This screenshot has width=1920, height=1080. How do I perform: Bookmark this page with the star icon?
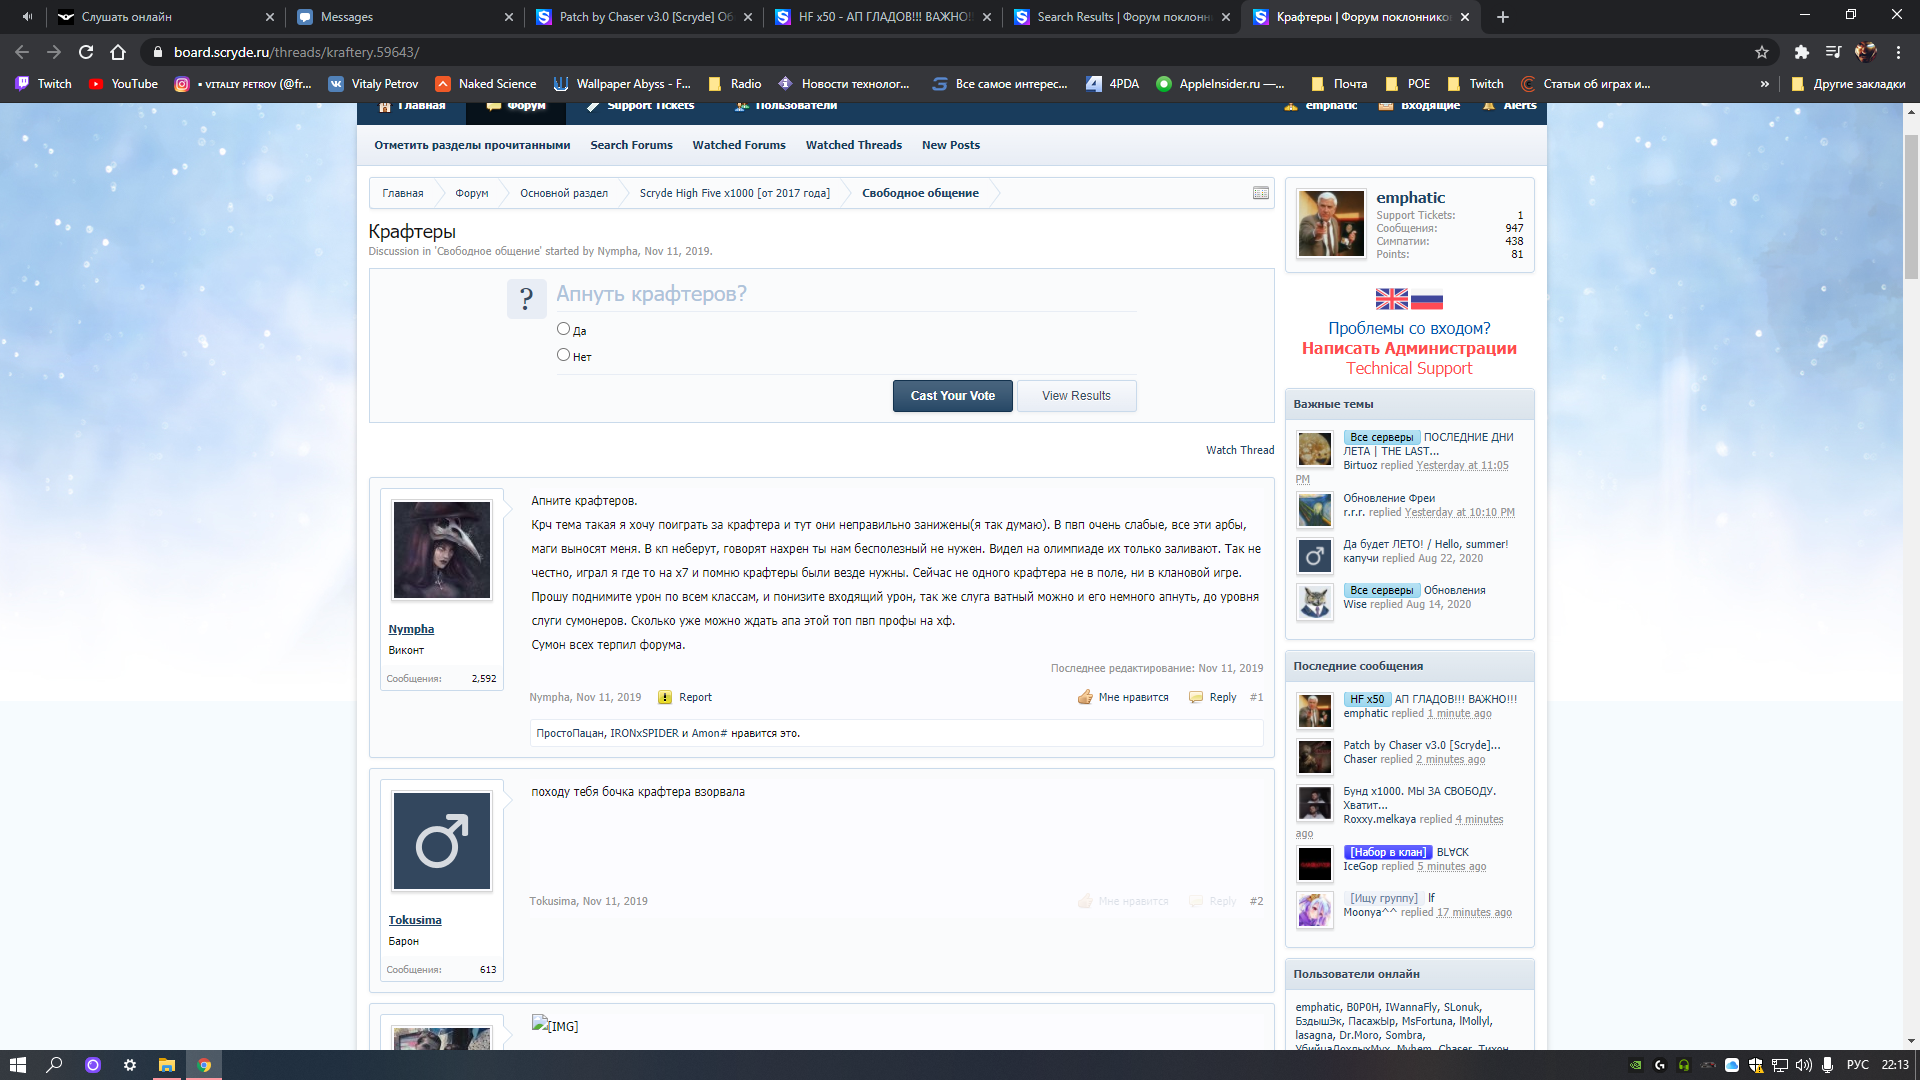coord(1762,52)
